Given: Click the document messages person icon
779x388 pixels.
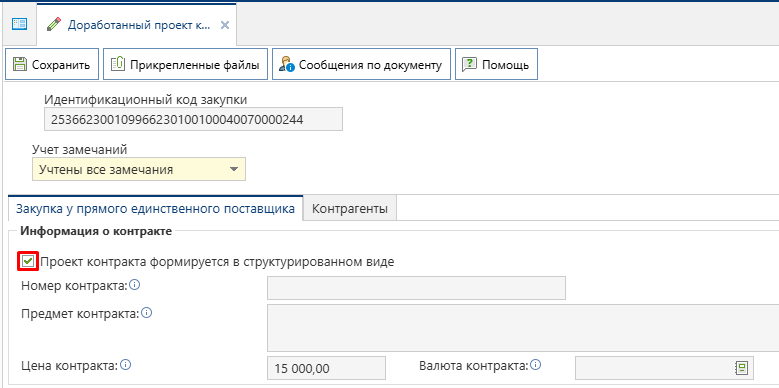Looking at the screenshot, I should point(287,65).
